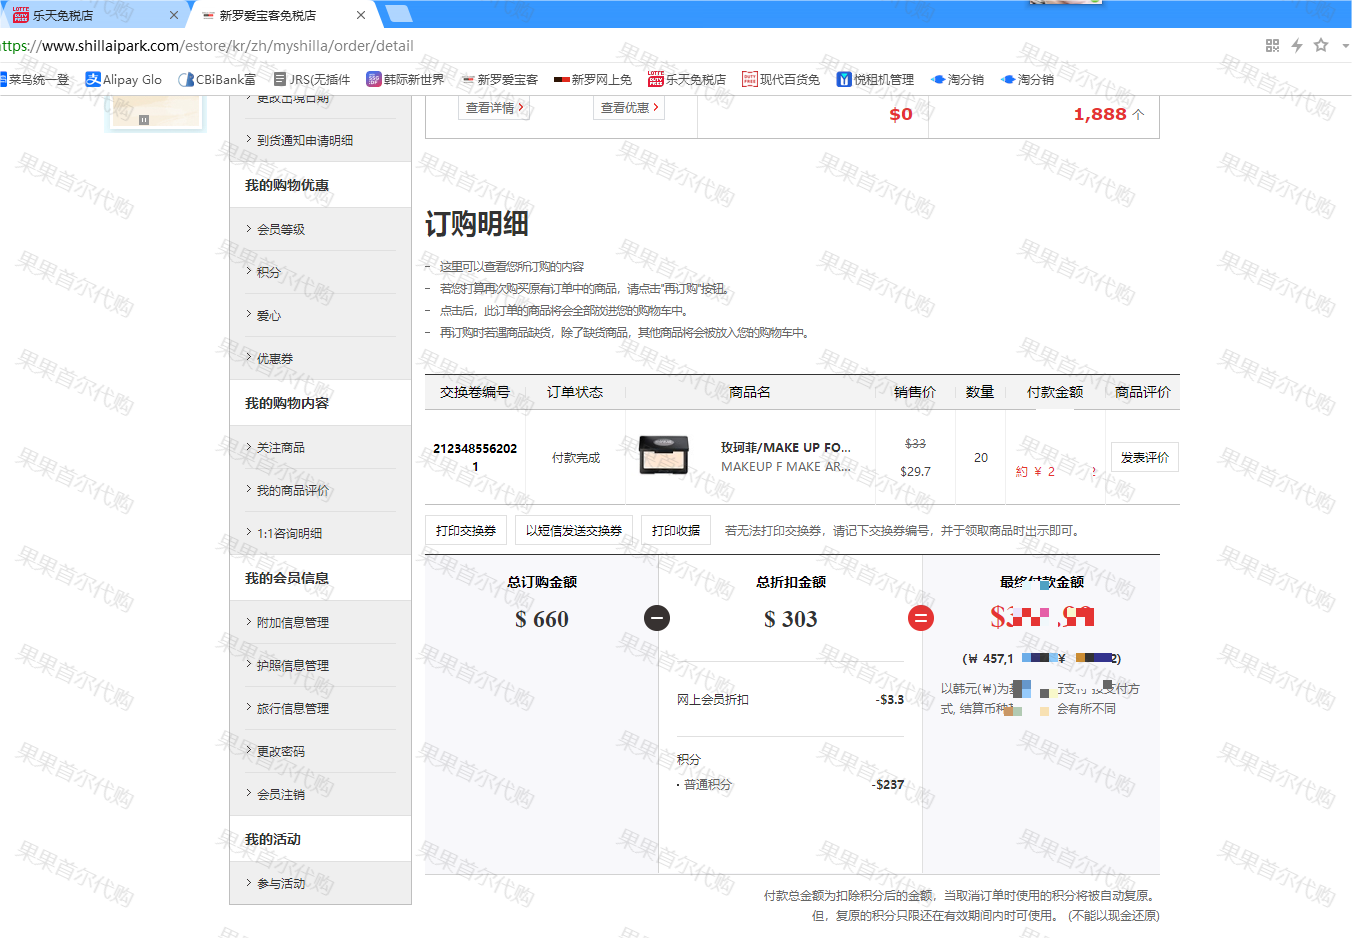The height and width of the screenshot is (938, 1352).
Task: Open the 乐天免税店 bookmark in bookmarks bar
Action: tap(687, 79)
